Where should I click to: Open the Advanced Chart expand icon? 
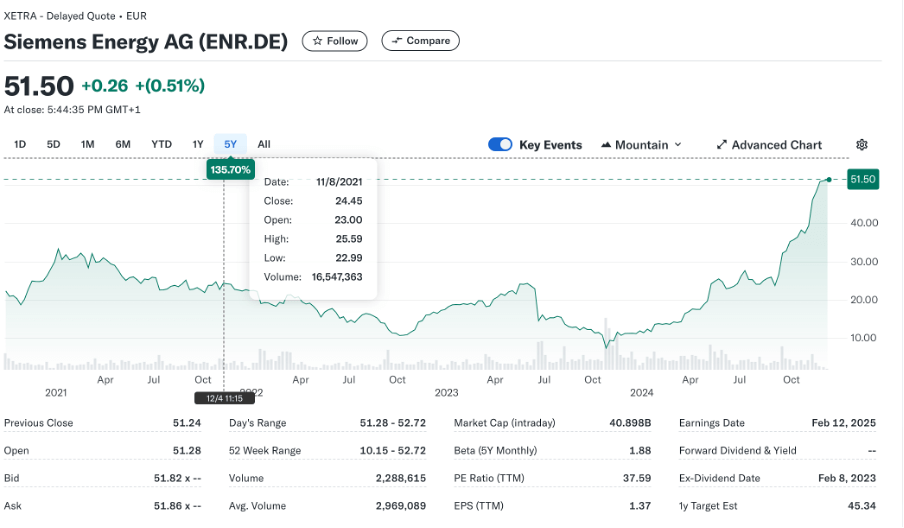723,145
